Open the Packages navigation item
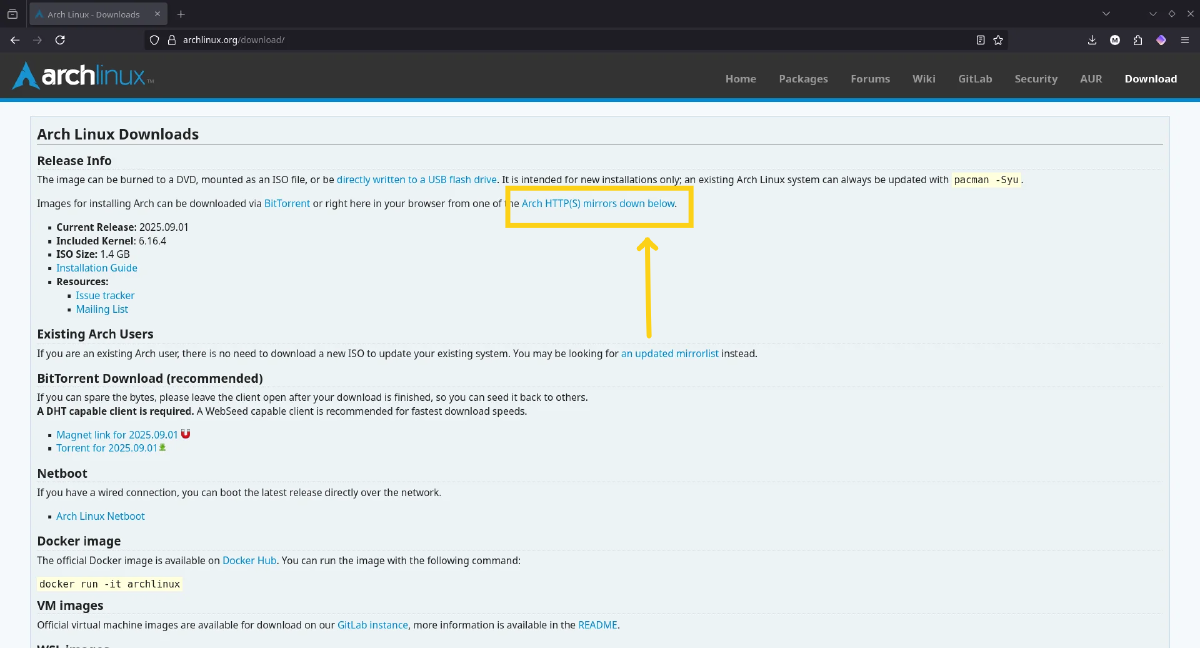Viewport: 1200px width, 648px height. tap(803, 79)
